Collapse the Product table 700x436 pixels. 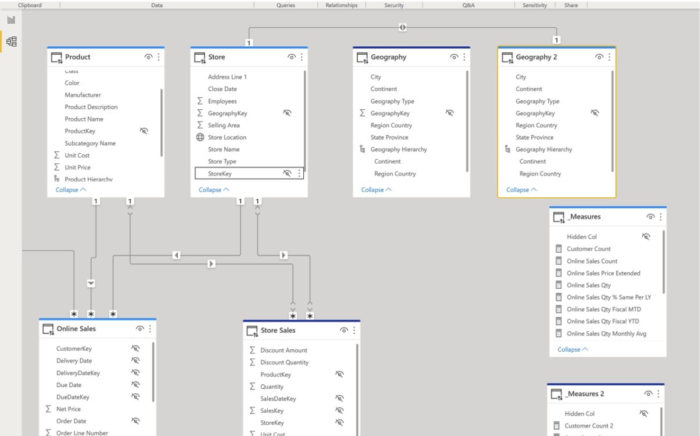pyautogui.click(x=70, y=189)
